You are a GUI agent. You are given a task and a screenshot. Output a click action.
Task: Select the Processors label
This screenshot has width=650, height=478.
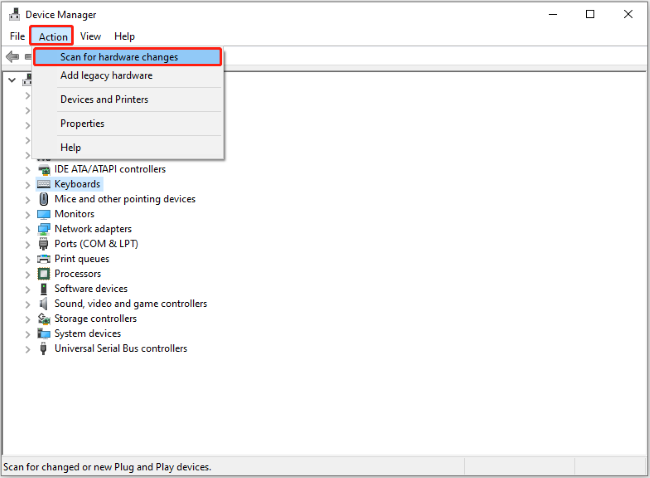pos(78,274)
